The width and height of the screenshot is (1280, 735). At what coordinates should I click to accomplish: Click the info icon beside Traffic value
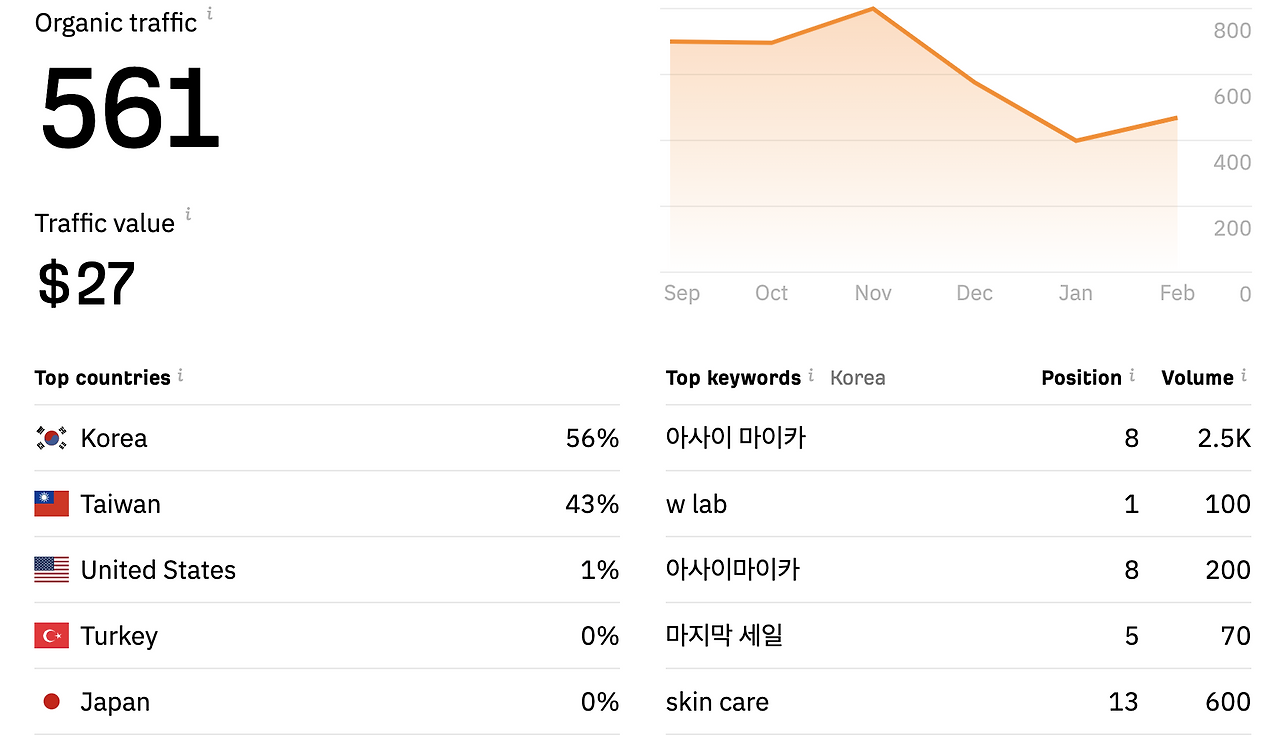click(x=188, y=214)
